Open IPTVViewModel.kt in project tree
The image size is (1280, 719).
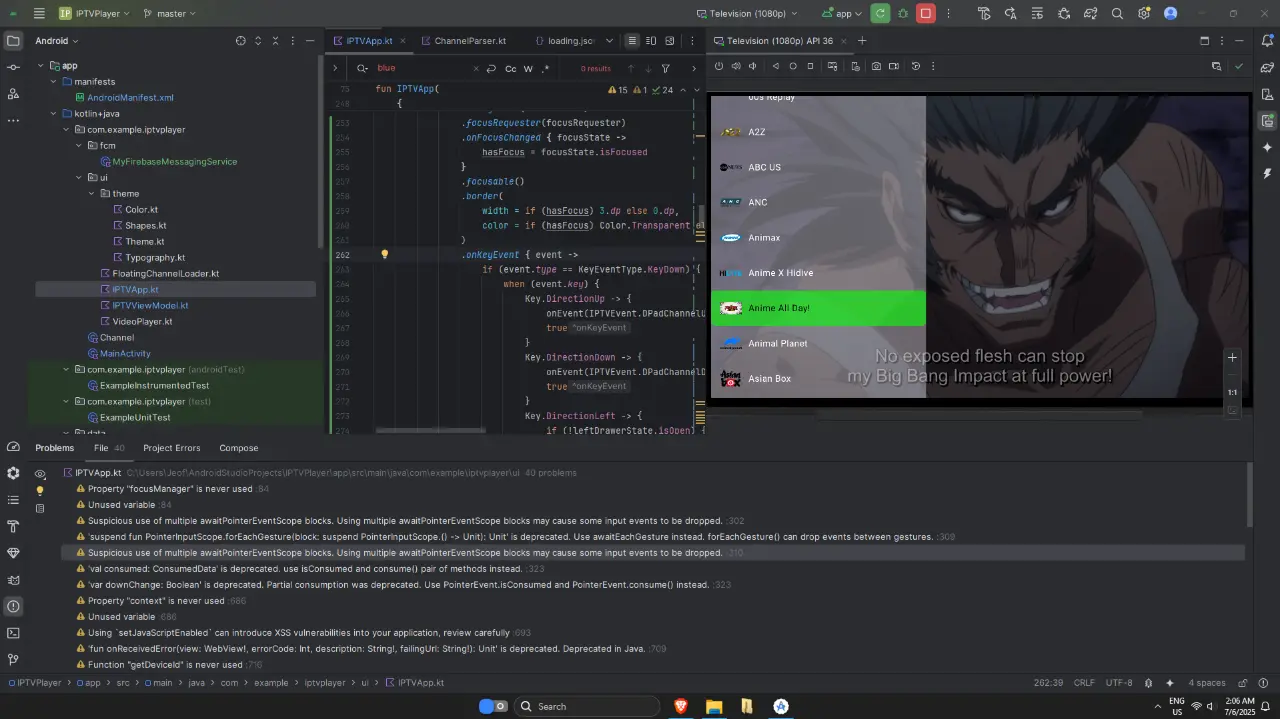pyautogui.click(x=150, y=305)
